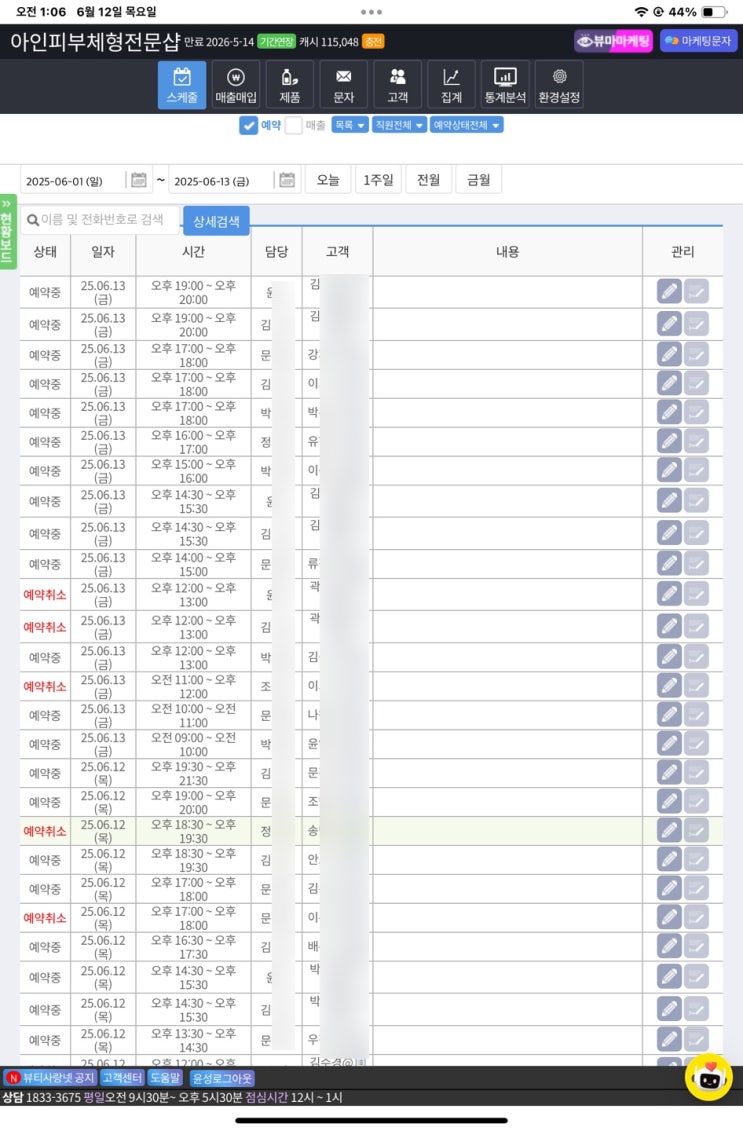Open the 제품 products icon

(x=289, y=84)
